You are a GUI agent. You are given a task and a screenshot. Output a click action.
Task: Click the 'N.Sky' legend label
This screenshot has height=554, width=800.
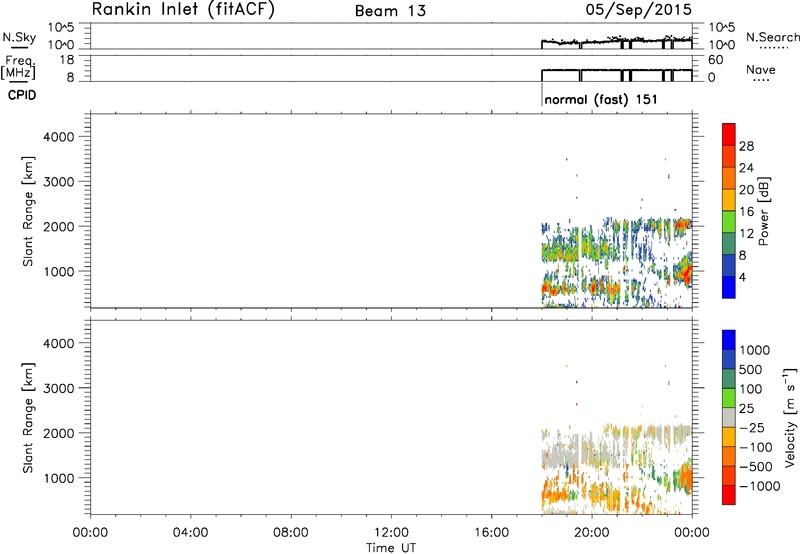[x=19, y=37]
